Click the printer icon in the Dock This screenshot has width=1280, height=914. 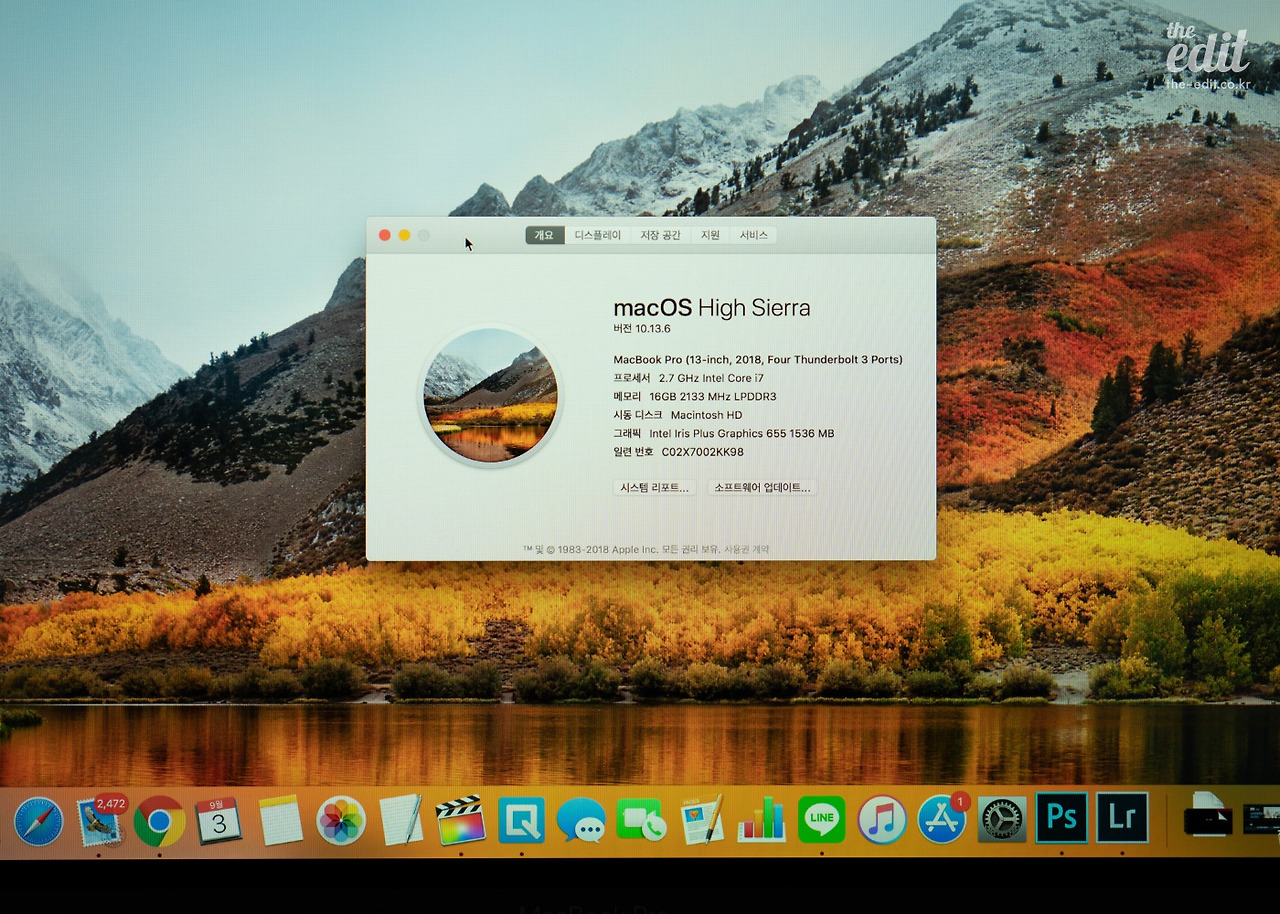click(x=1207, y=815)
